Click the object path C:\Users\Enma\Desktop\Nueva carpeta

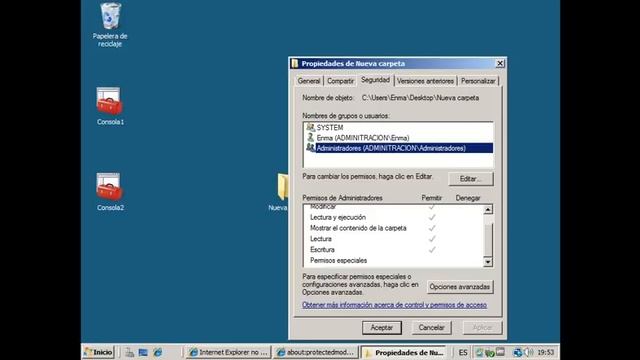tap(420, 98)
